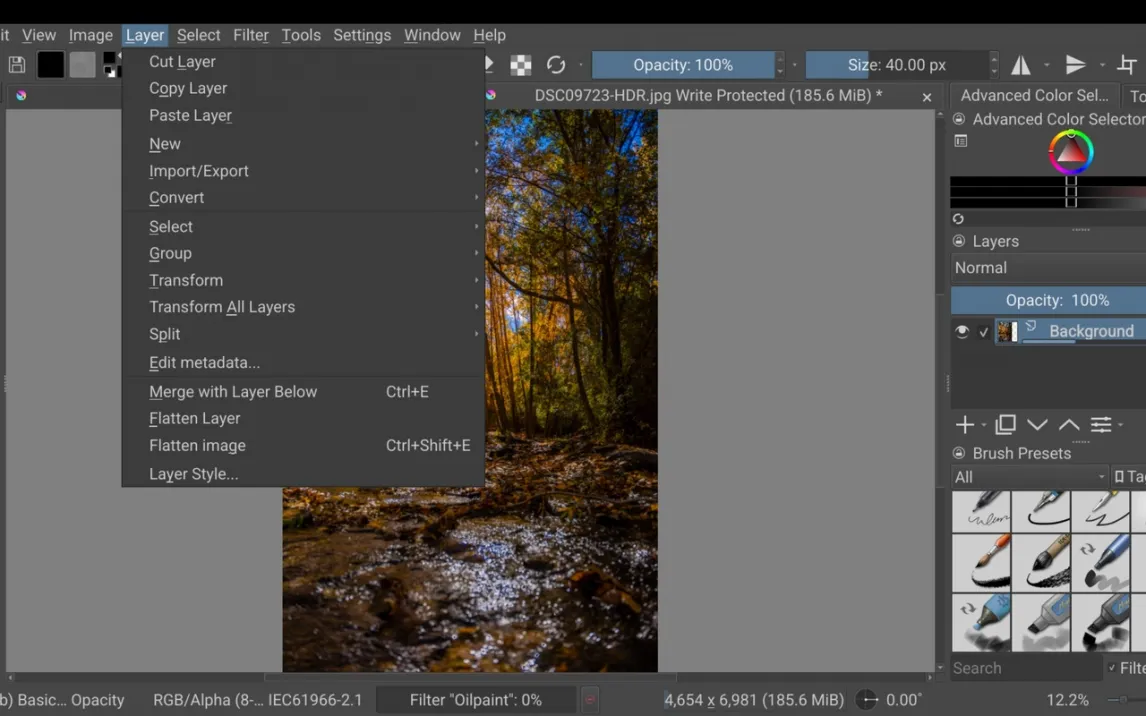Choose Flatten image from the Layer menu
This screenshot has width=1146, height=716.
pos(197,445)
